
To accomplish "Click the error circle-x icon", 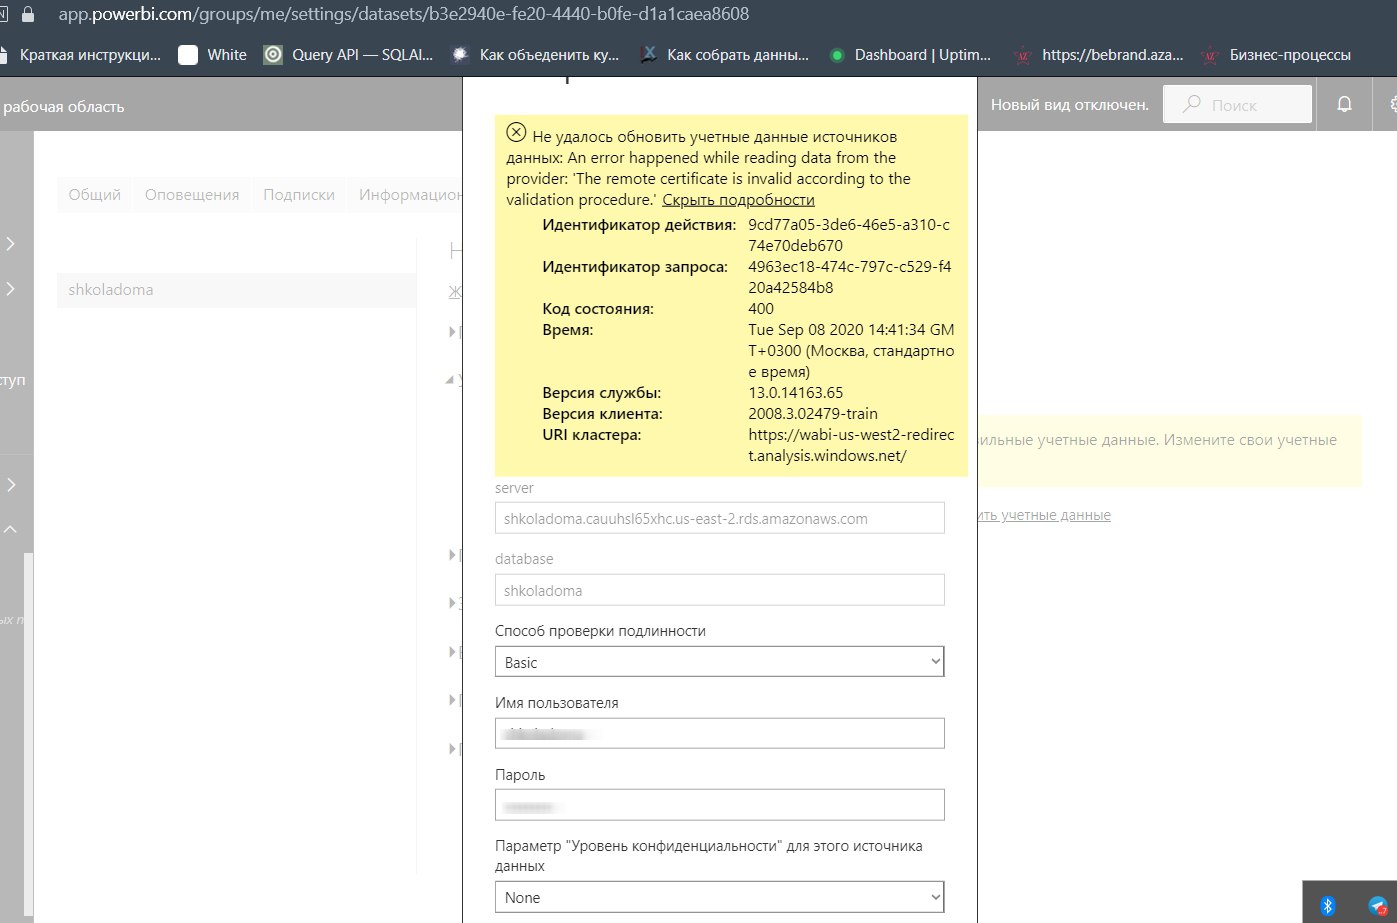I will [516, 132].
